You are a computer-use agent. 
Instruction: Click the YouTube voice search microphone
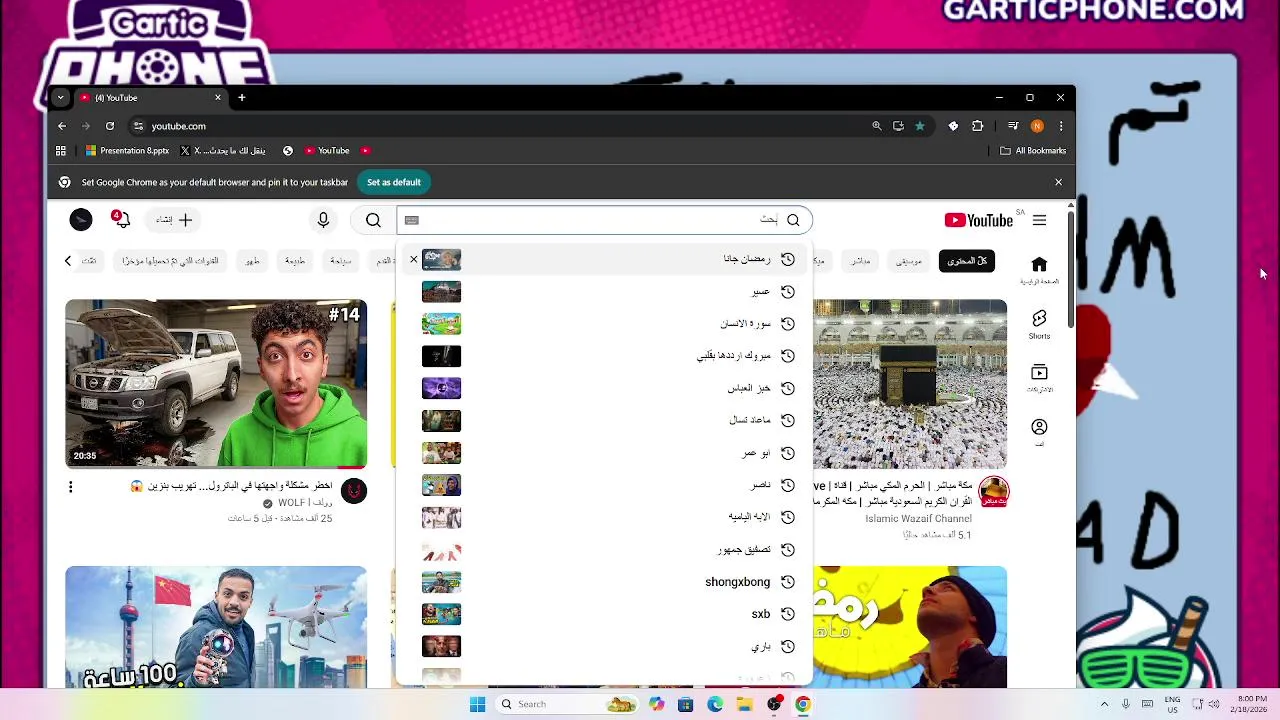point(323,220)
